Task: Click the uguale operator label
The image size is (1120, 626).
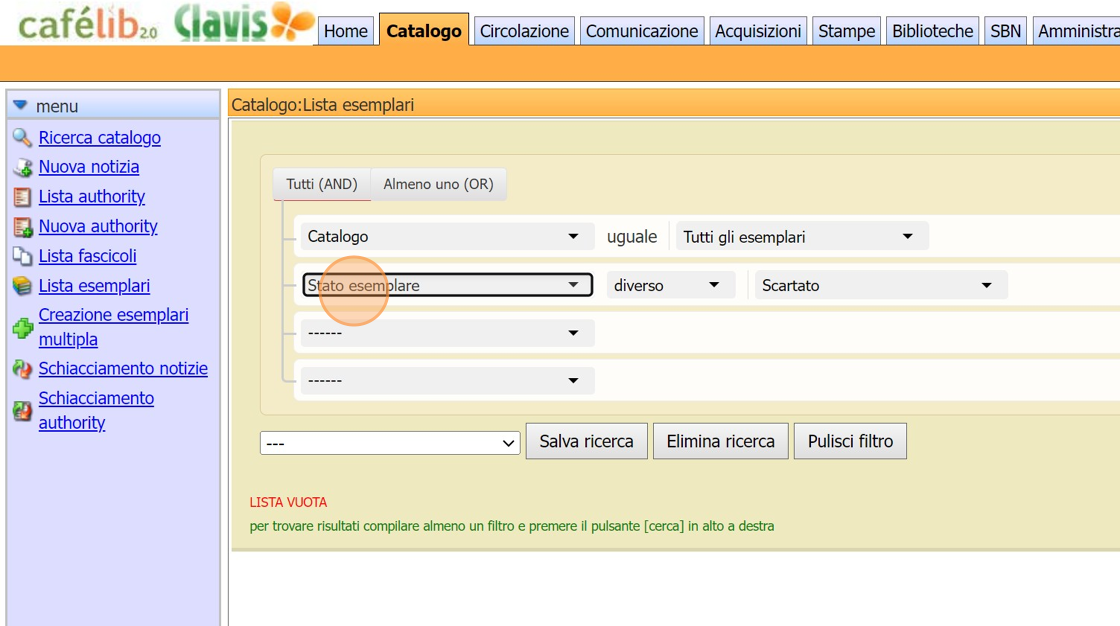Action: [x=631, y=237]
